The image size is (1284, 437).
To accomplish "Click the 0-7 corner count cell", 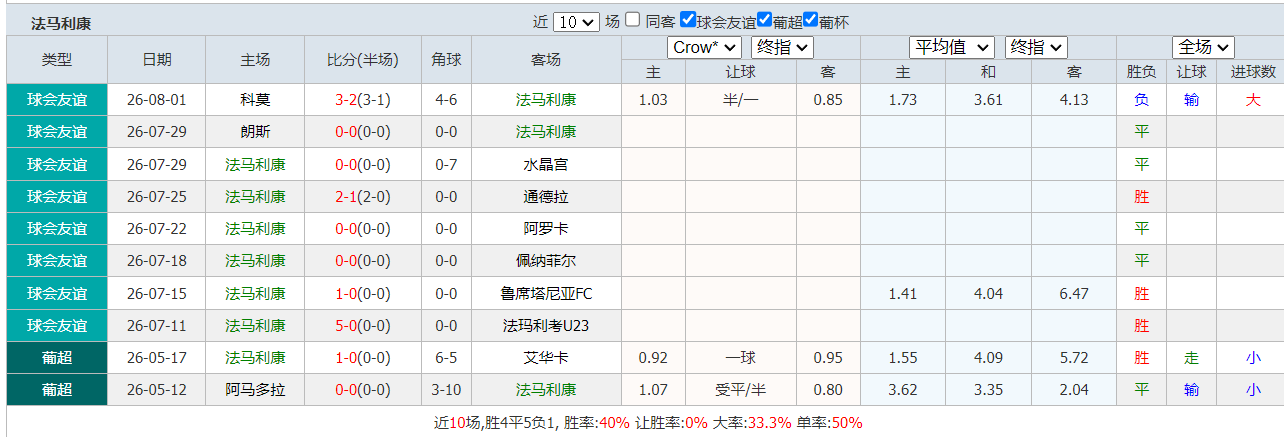I will (446, 164).
